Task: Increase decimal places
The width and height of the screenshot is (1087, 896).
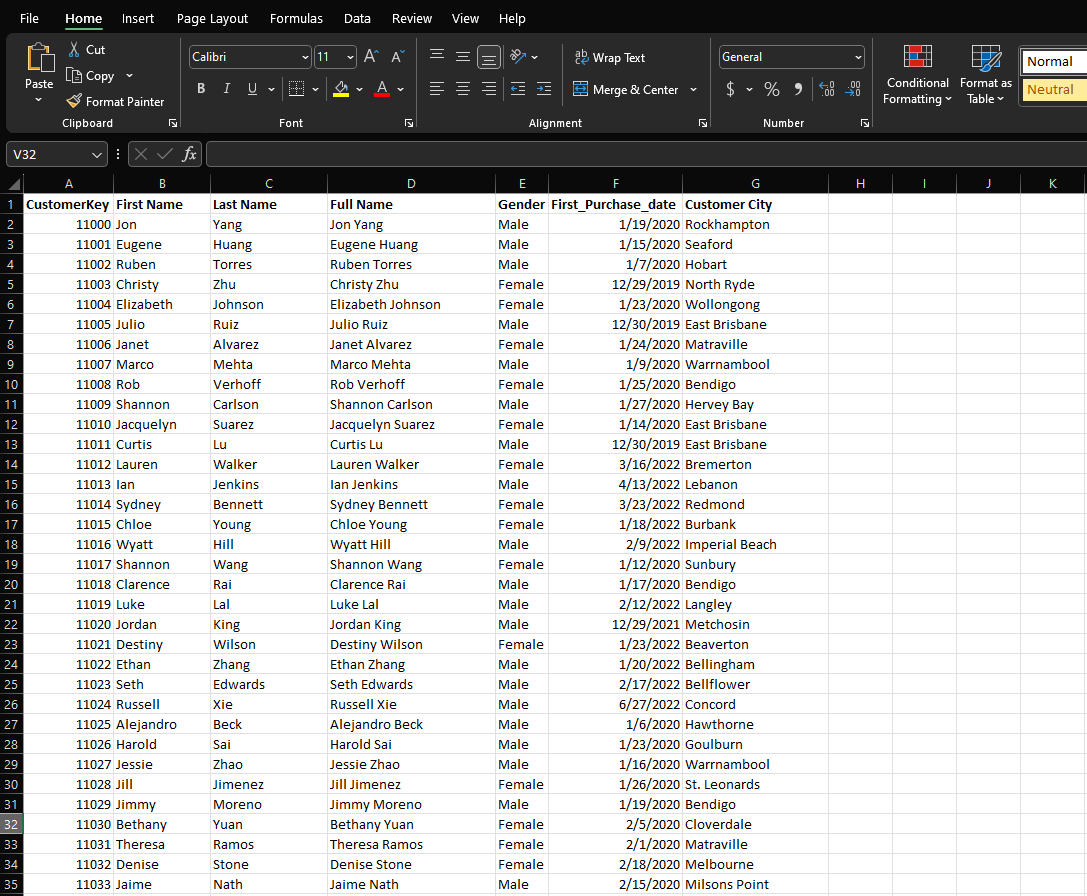Action: click(827, 89)
